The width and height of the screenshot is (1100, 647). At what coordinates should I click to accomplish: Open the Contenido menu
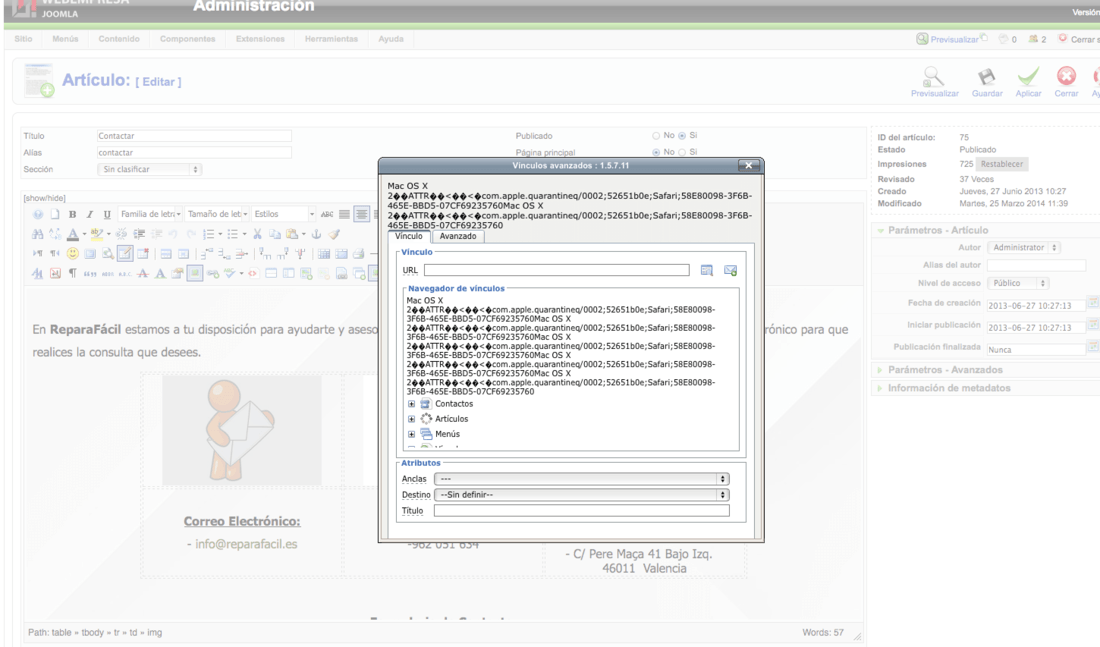(119, 39)
